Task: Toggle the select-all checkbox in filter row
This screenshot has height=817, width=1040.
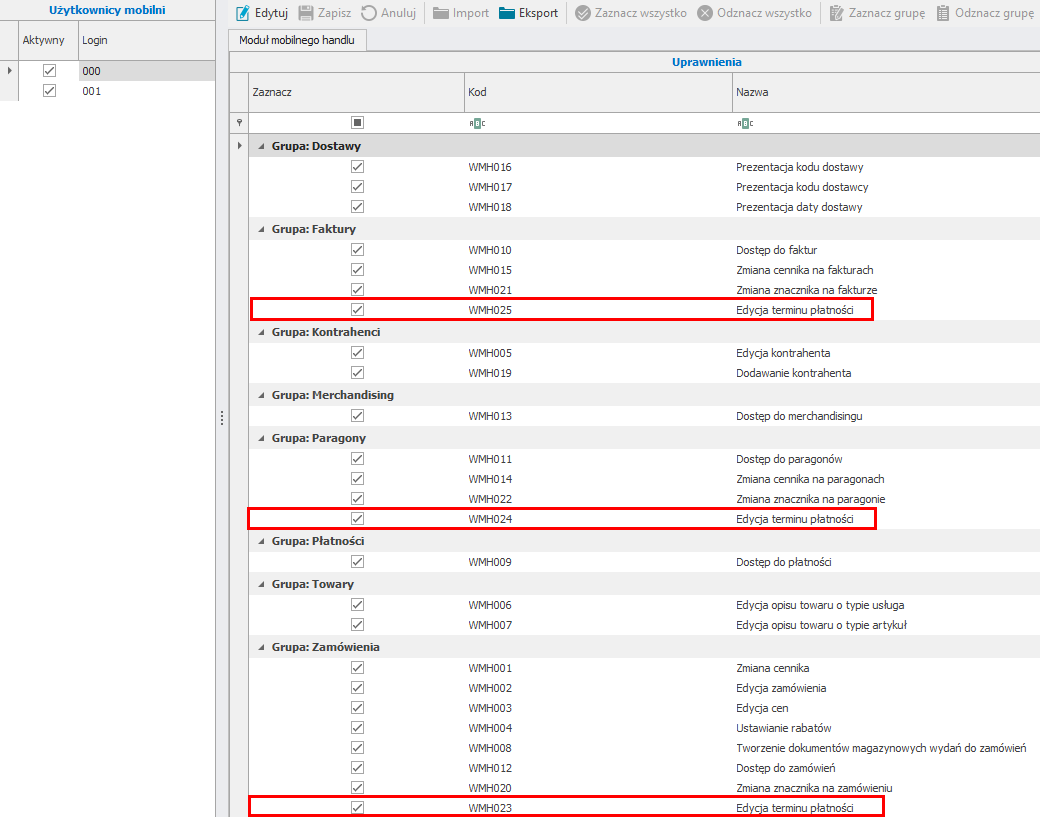Action: click(x=357, y=123)
